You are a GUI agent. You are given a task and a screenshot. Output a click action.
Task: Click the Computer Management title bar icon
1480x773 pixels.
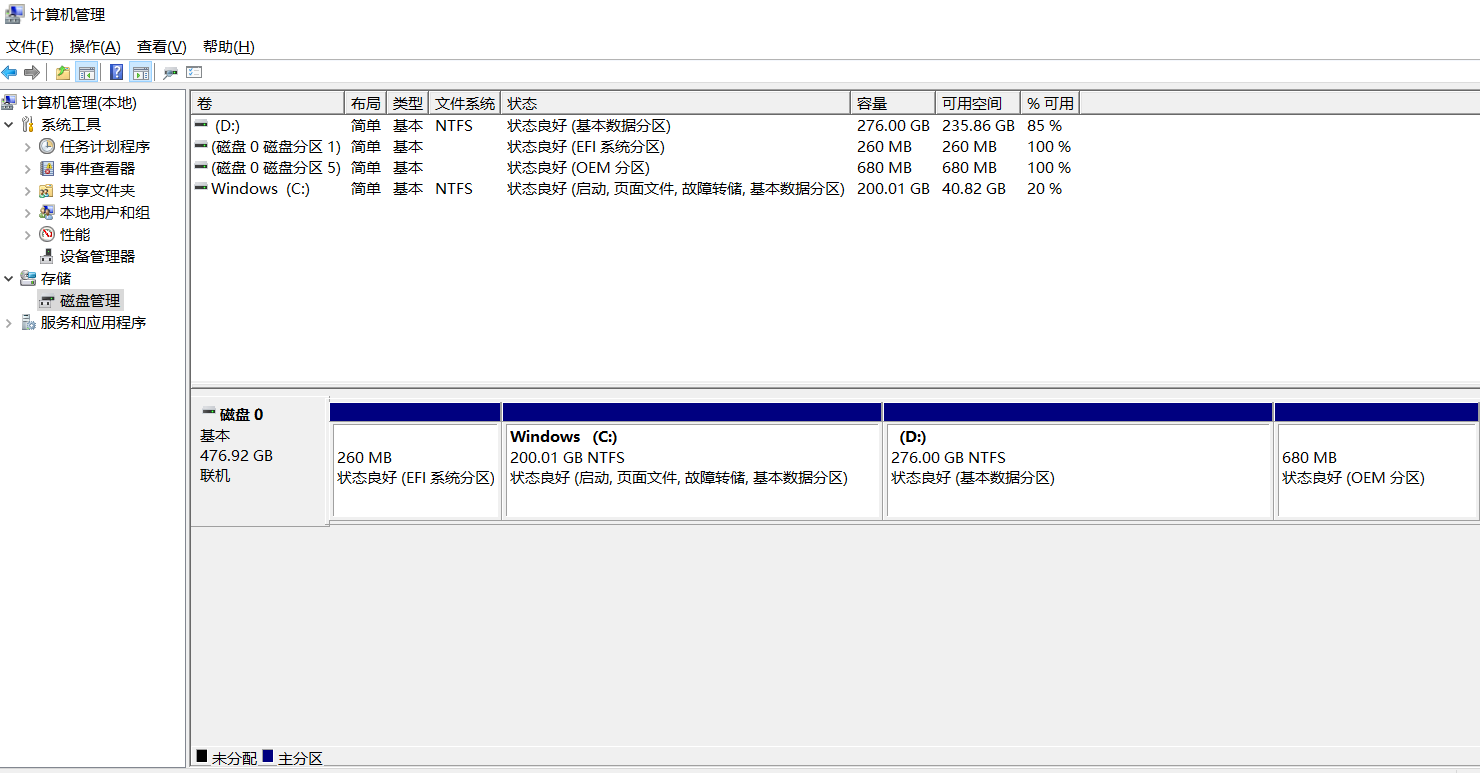click(15, 14)
